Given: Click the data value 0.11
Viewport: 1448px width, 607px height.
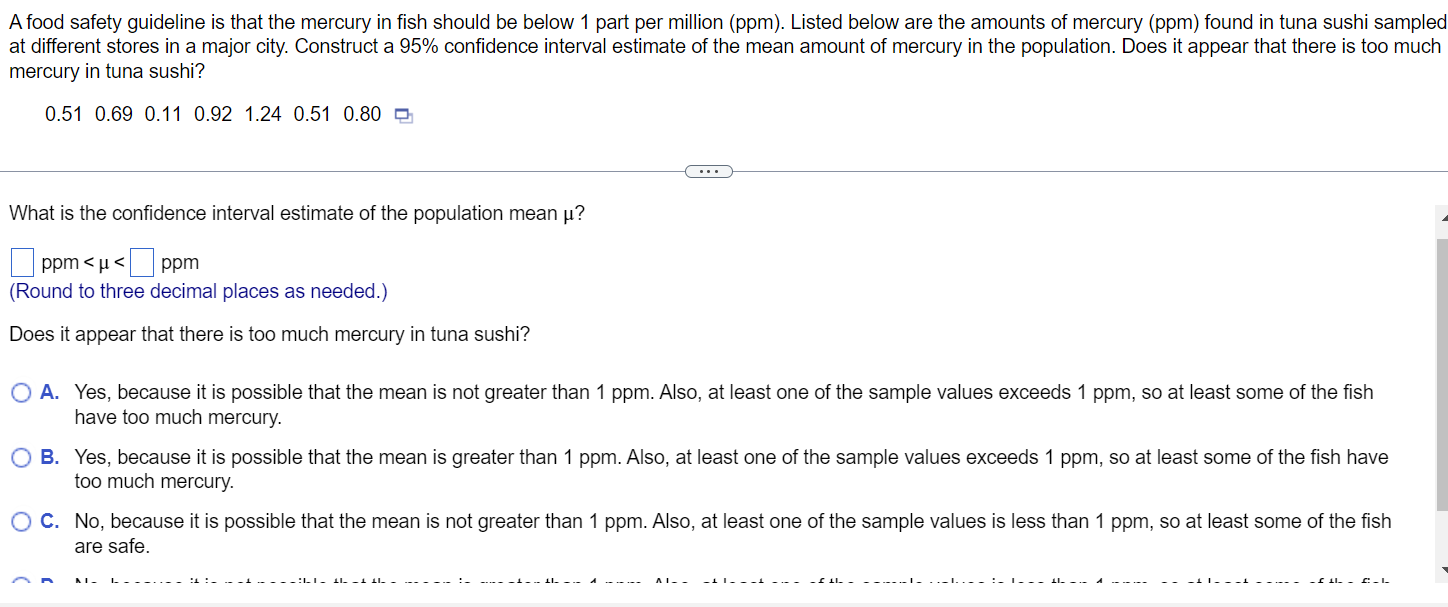Looking at the screenshot, I should point(163,115).
